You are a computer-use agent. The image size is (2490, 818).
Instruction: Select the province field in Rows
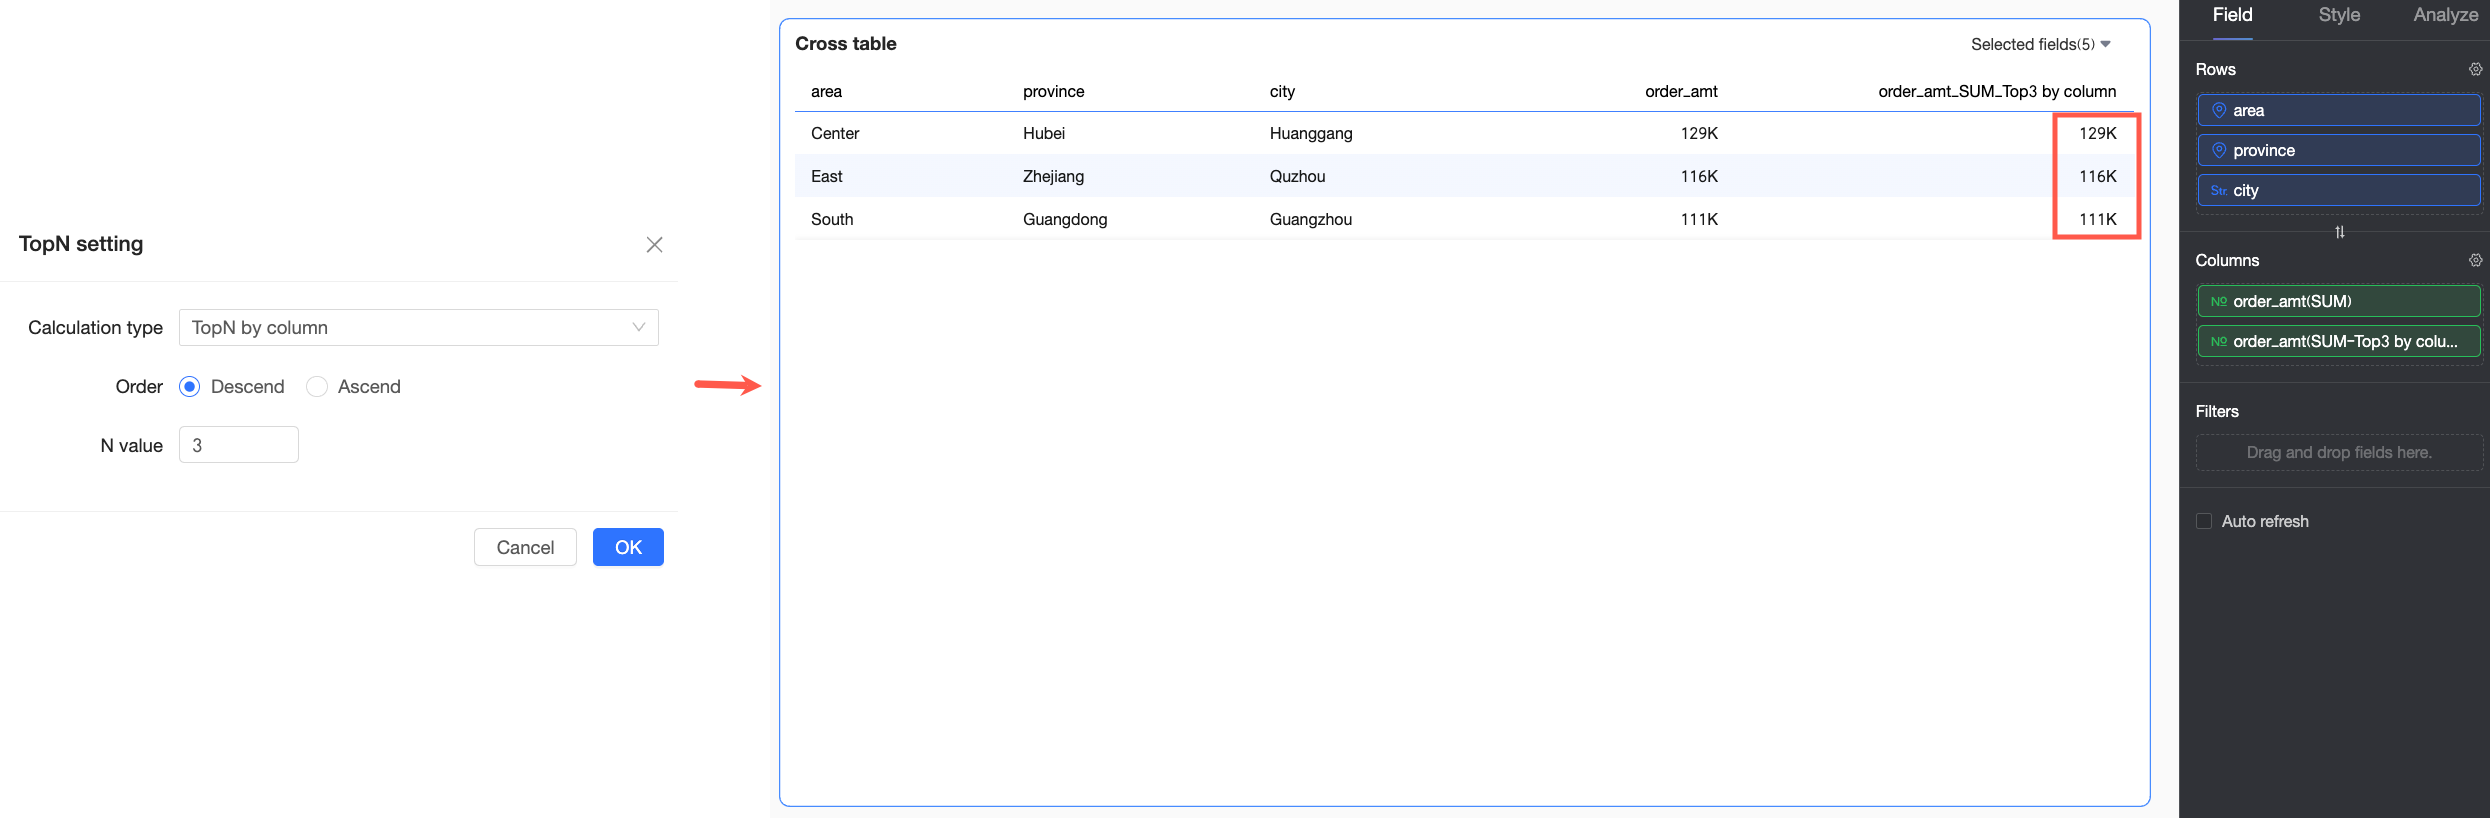(x=2339, y=150)
